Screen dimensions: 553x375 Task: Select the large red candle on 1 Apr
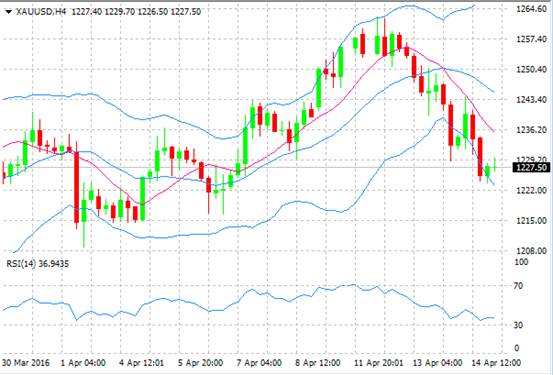click(76, 187)
